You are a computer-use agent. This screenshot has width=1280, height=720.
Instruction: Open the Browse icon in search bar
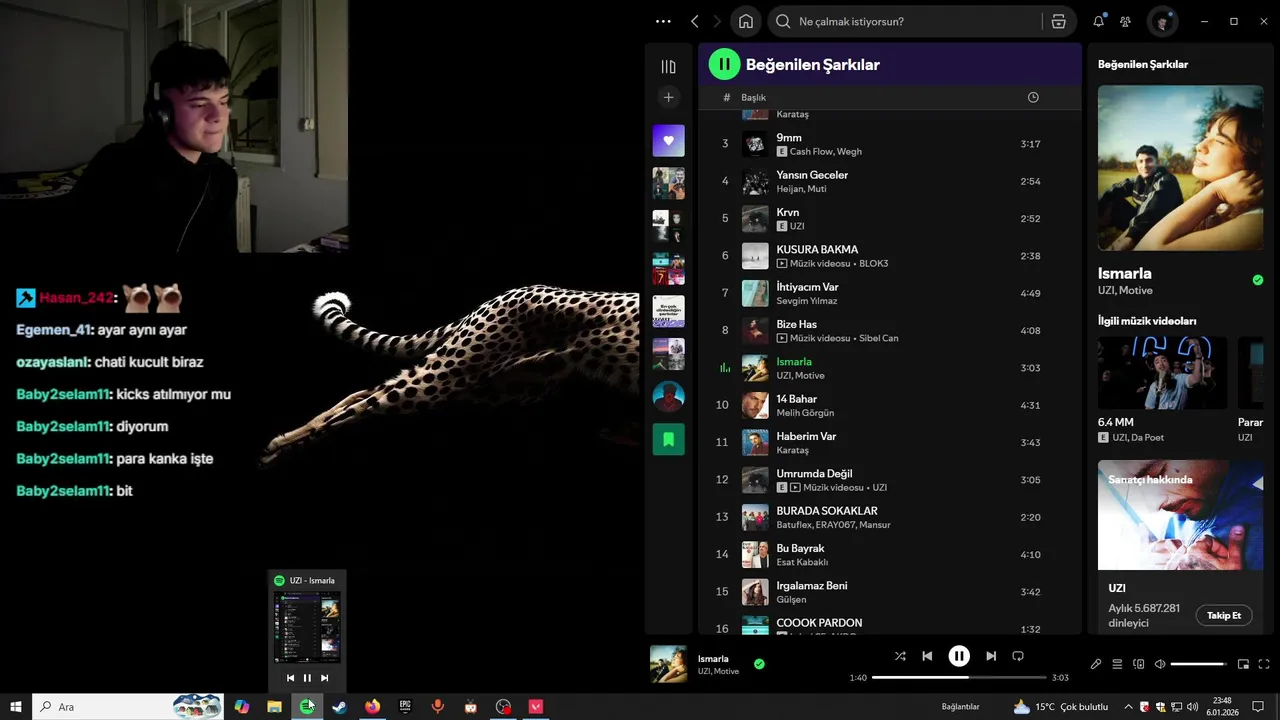(1058, 21)
